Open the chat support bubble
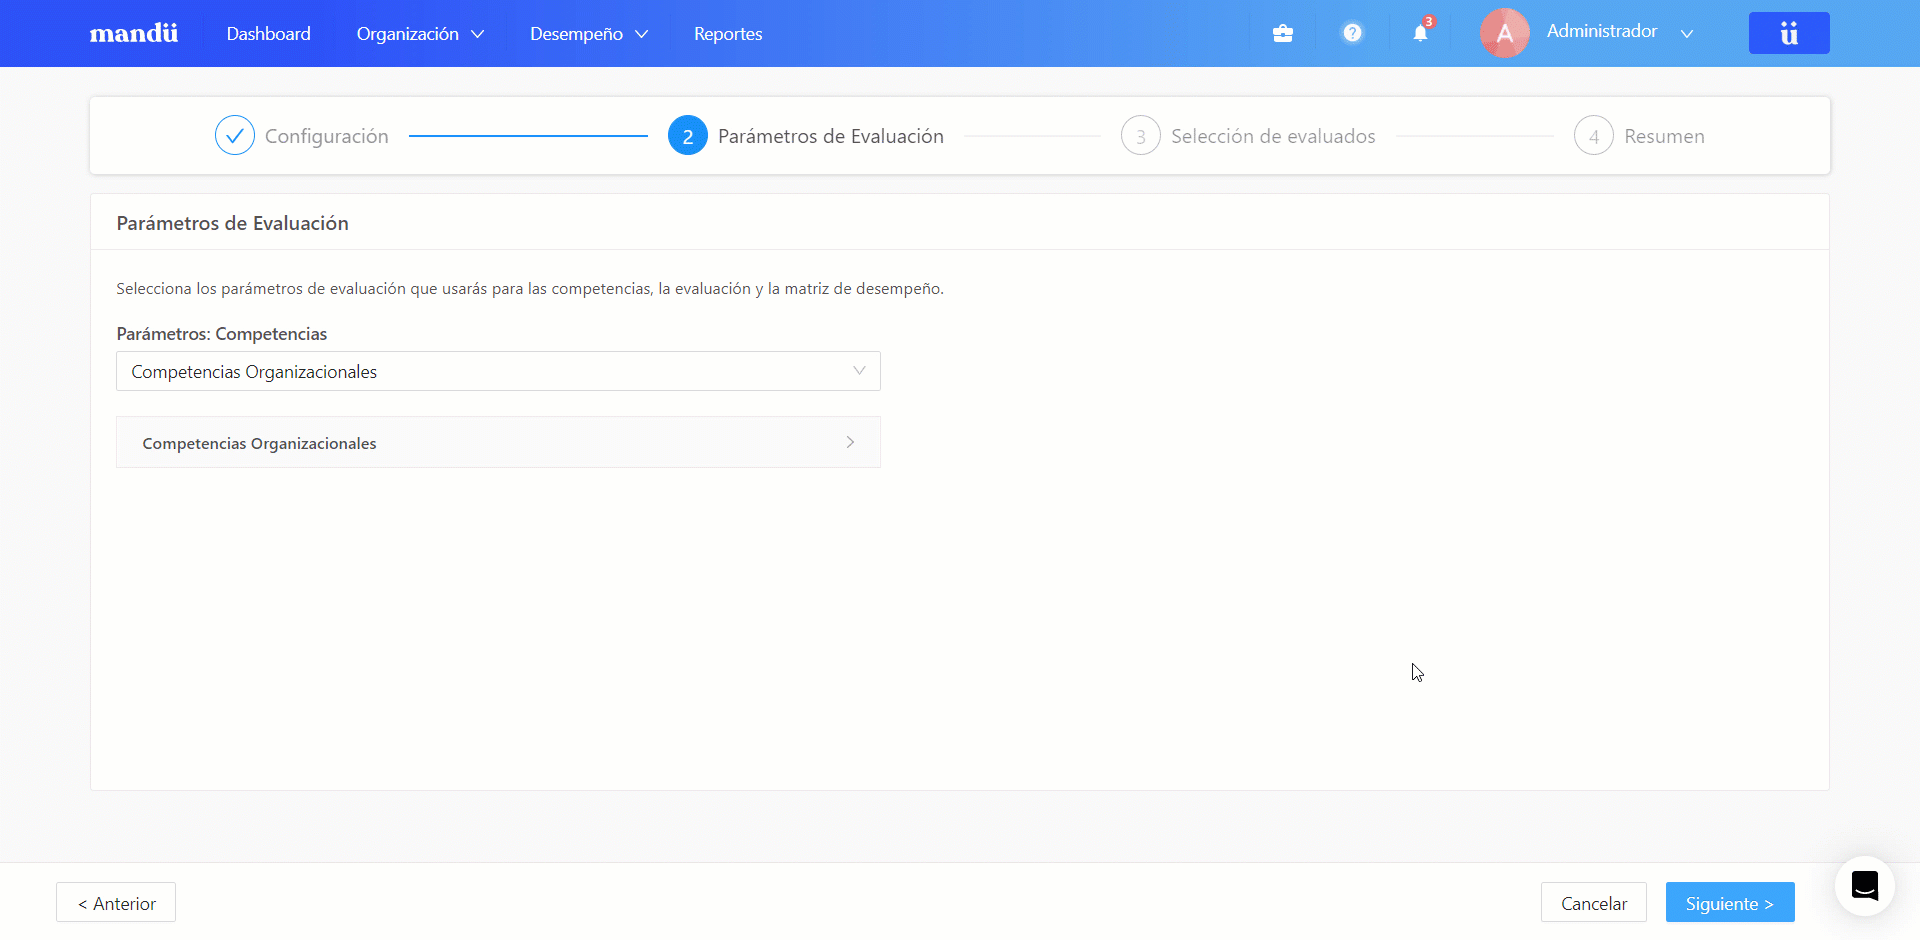1920x940 pixels. click(x=1865, y=886)
